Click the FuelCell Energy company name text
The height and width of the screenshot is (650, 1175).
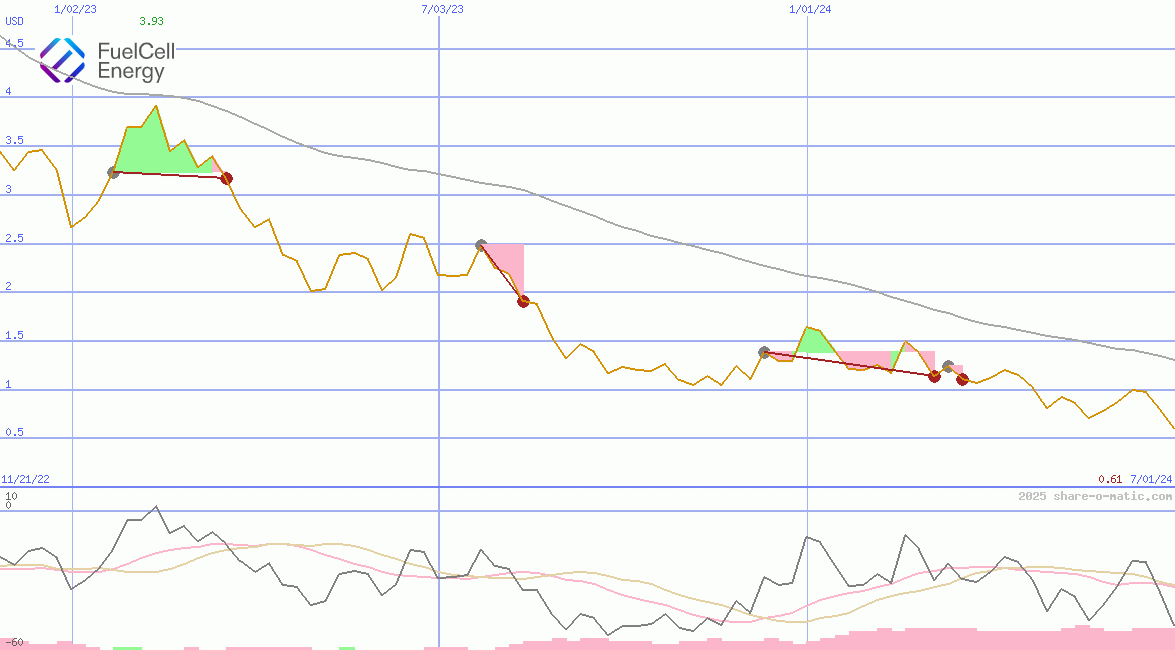(135, 61)
